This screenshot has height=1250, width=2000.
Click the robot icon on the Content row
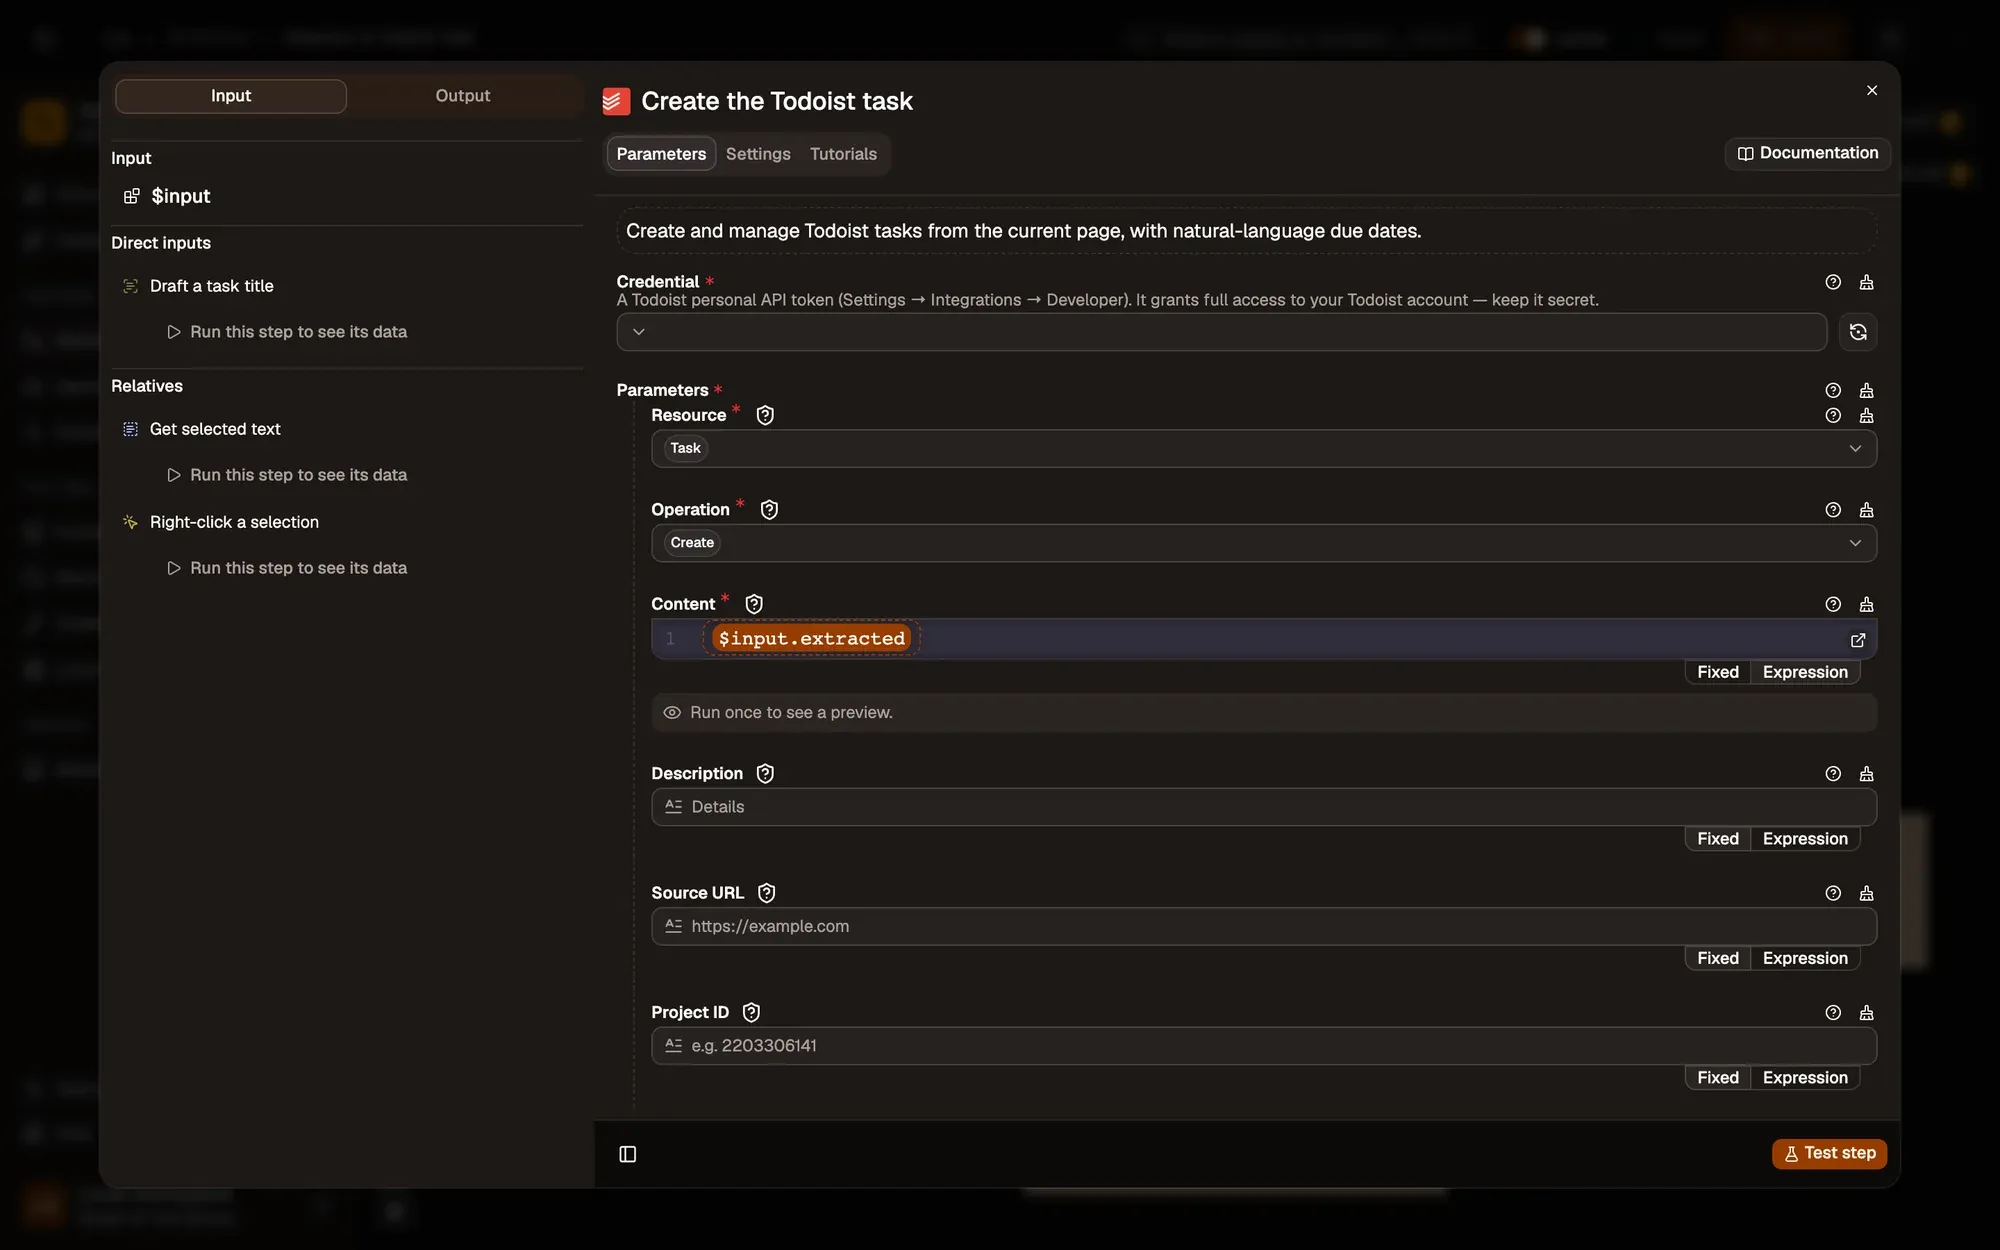(1866, 604)
